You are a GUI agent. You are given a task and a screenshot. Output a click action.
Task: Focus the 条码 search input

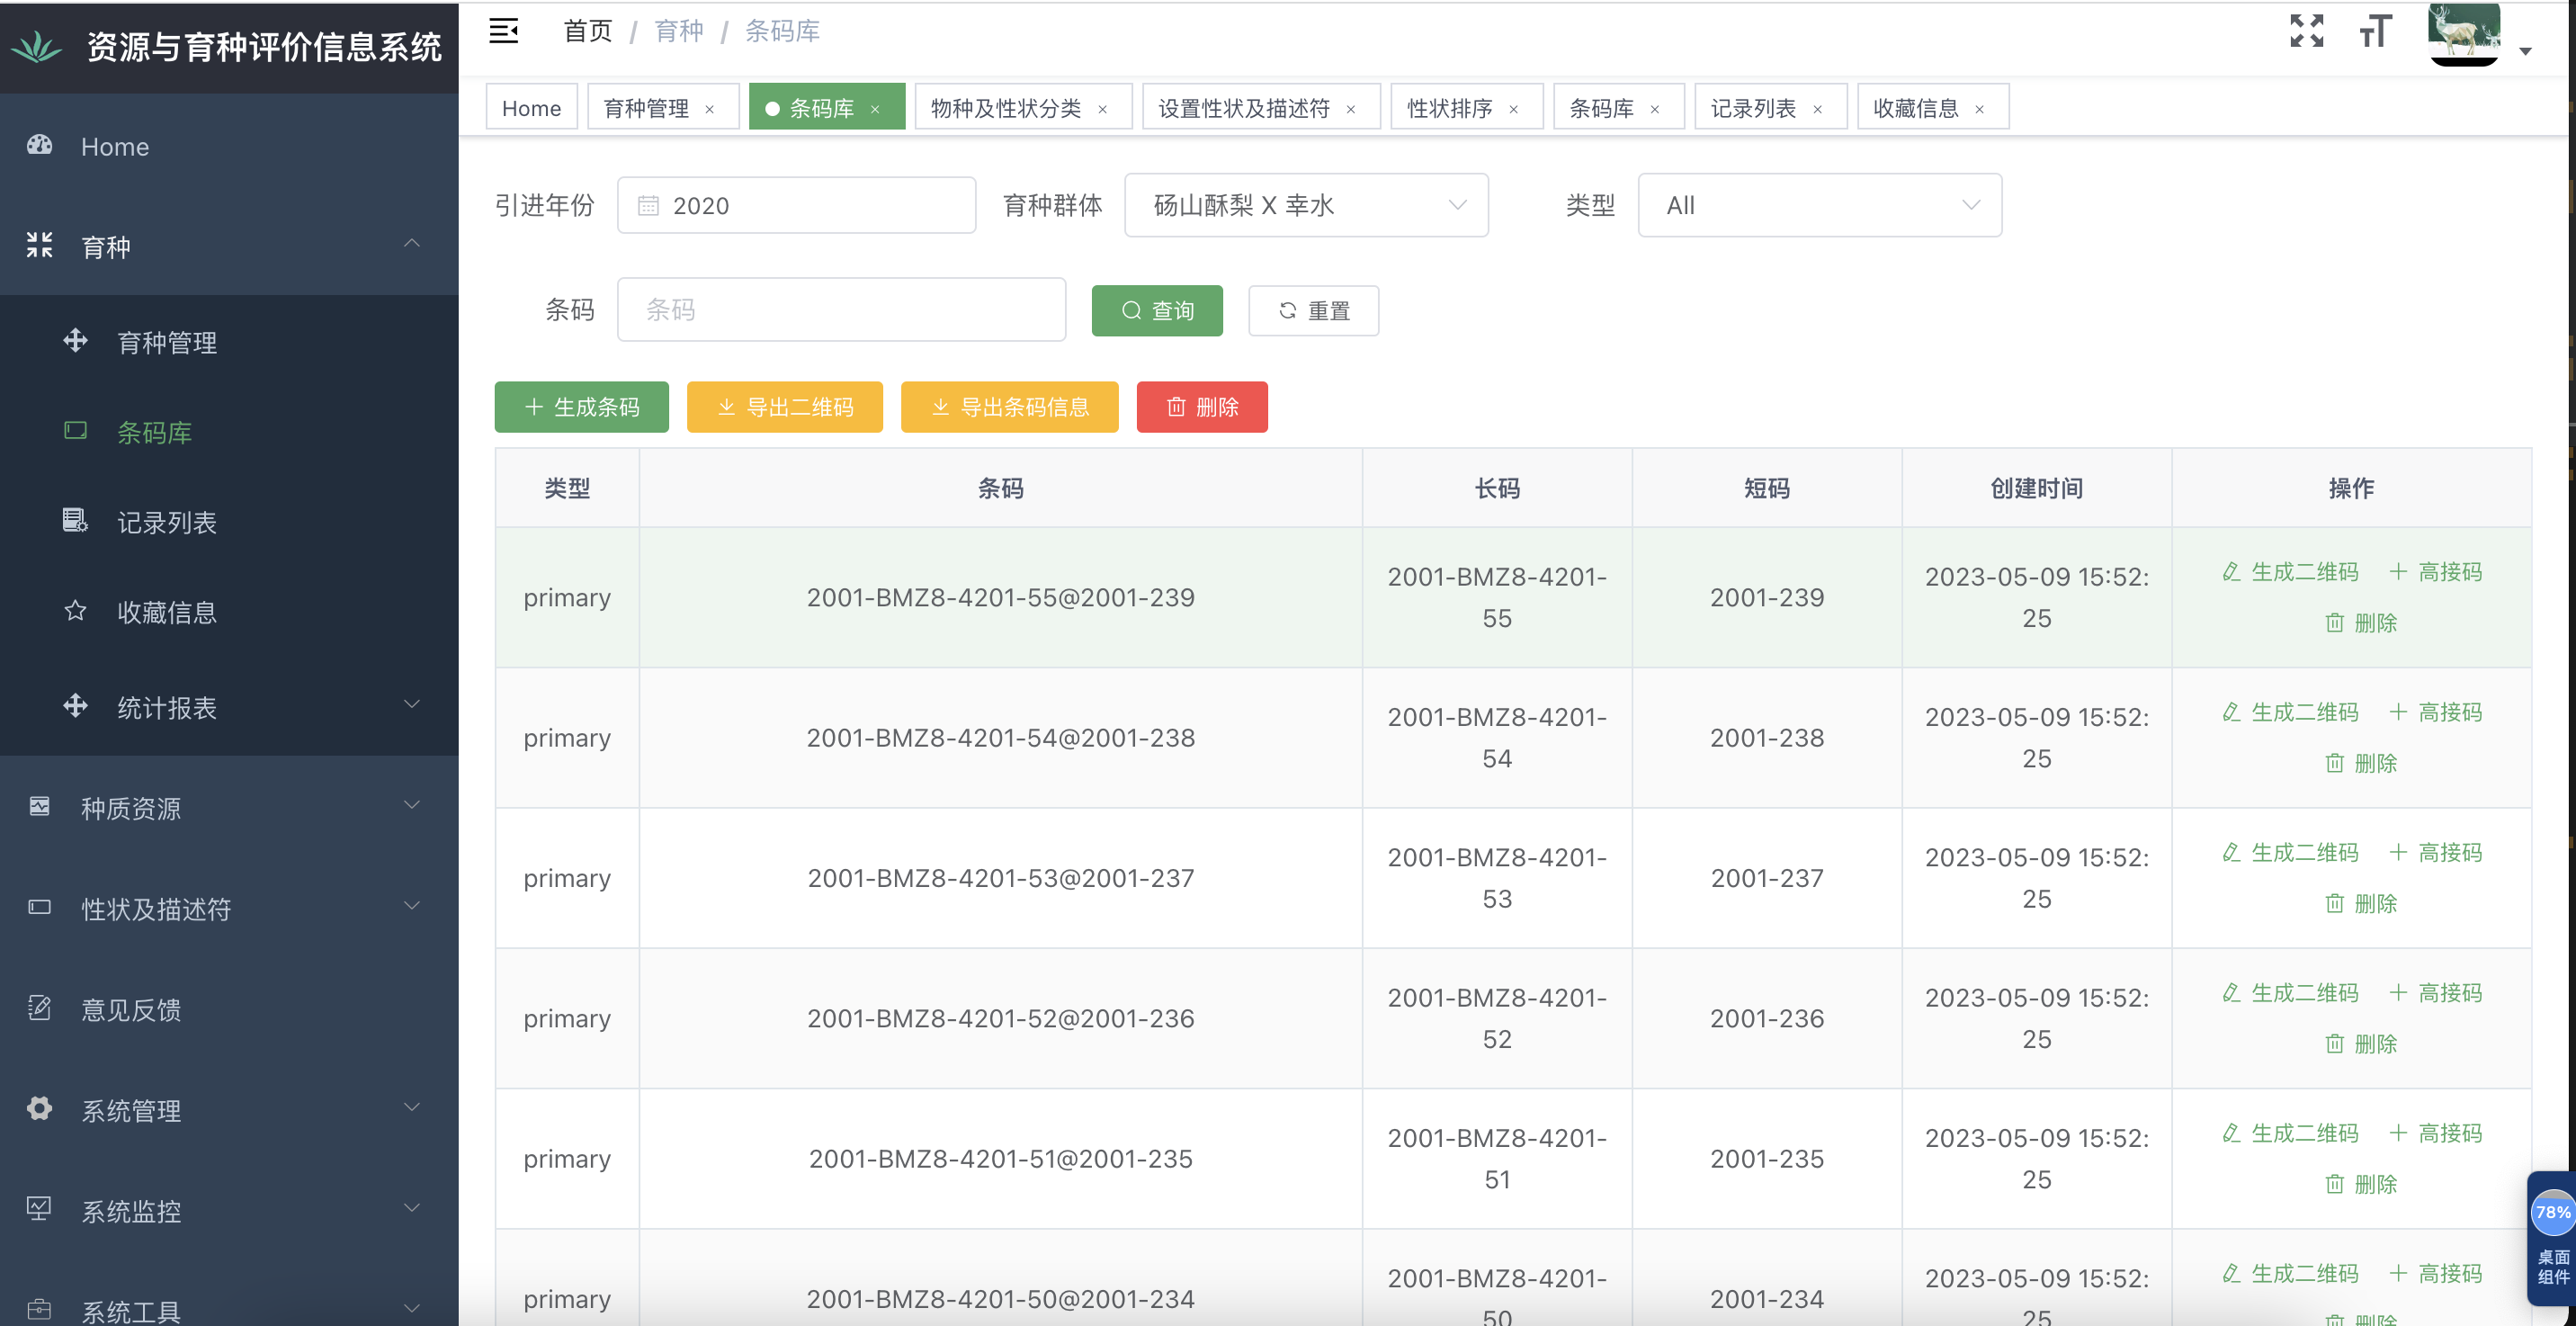pos(841,309)
